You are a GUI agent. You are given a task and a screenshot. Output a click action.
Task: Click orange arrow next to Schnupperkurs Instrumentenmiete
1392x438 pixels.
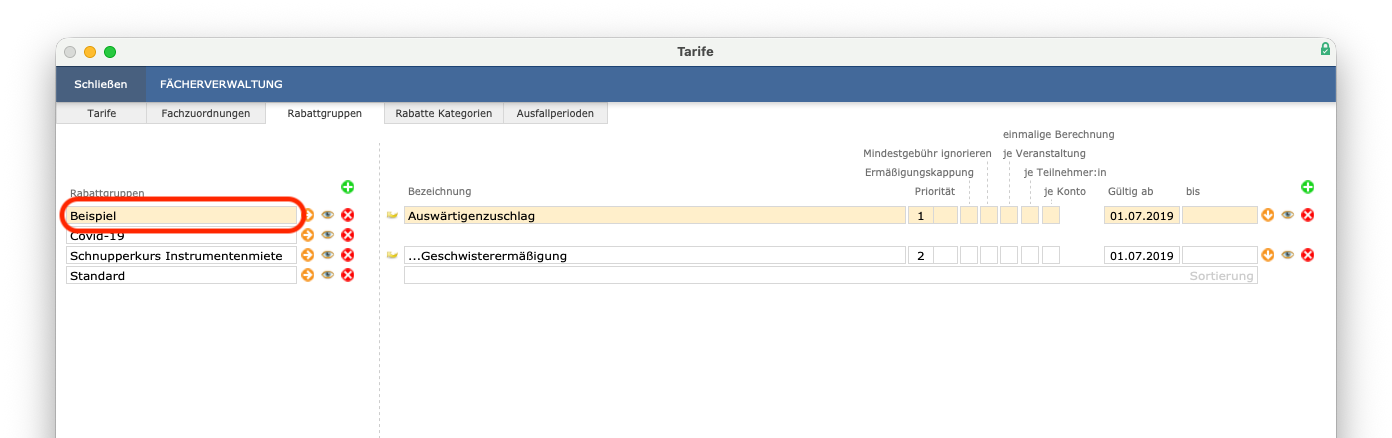[308, 255]
